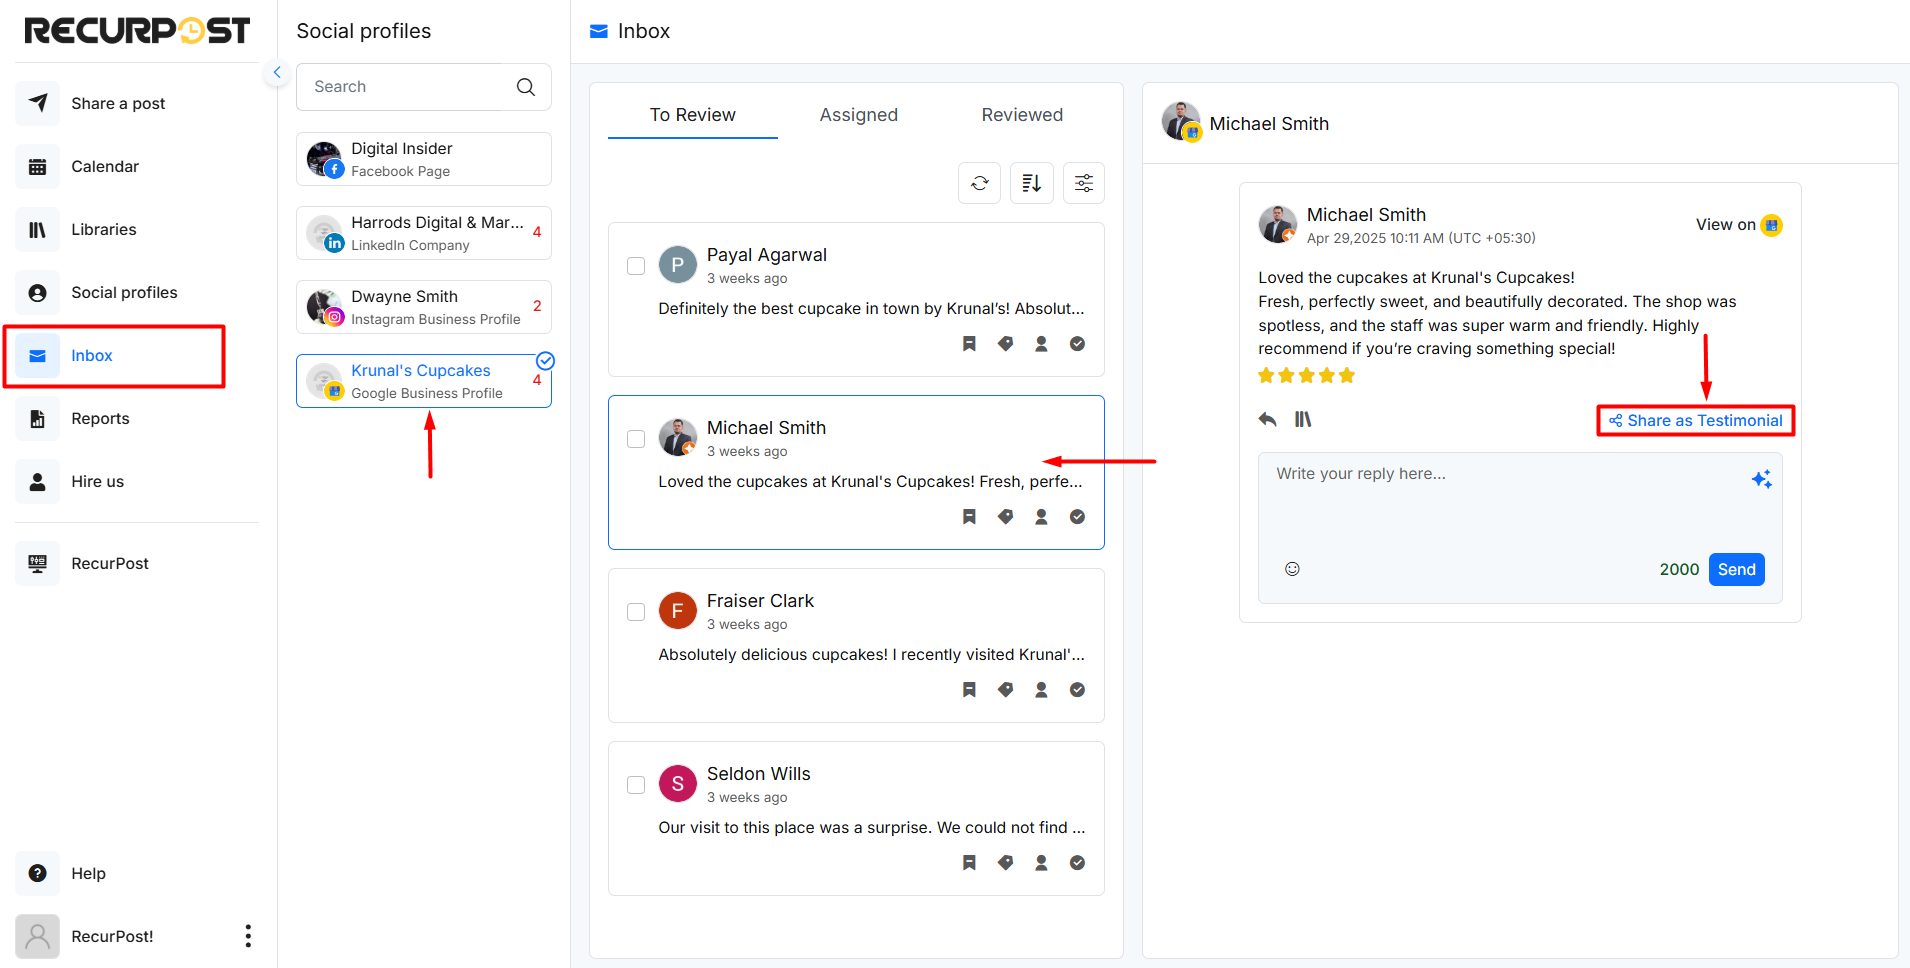Bookmark Fraiser Clark's review
This screenshot has width=1910, height=968.
tap(969, 690)
